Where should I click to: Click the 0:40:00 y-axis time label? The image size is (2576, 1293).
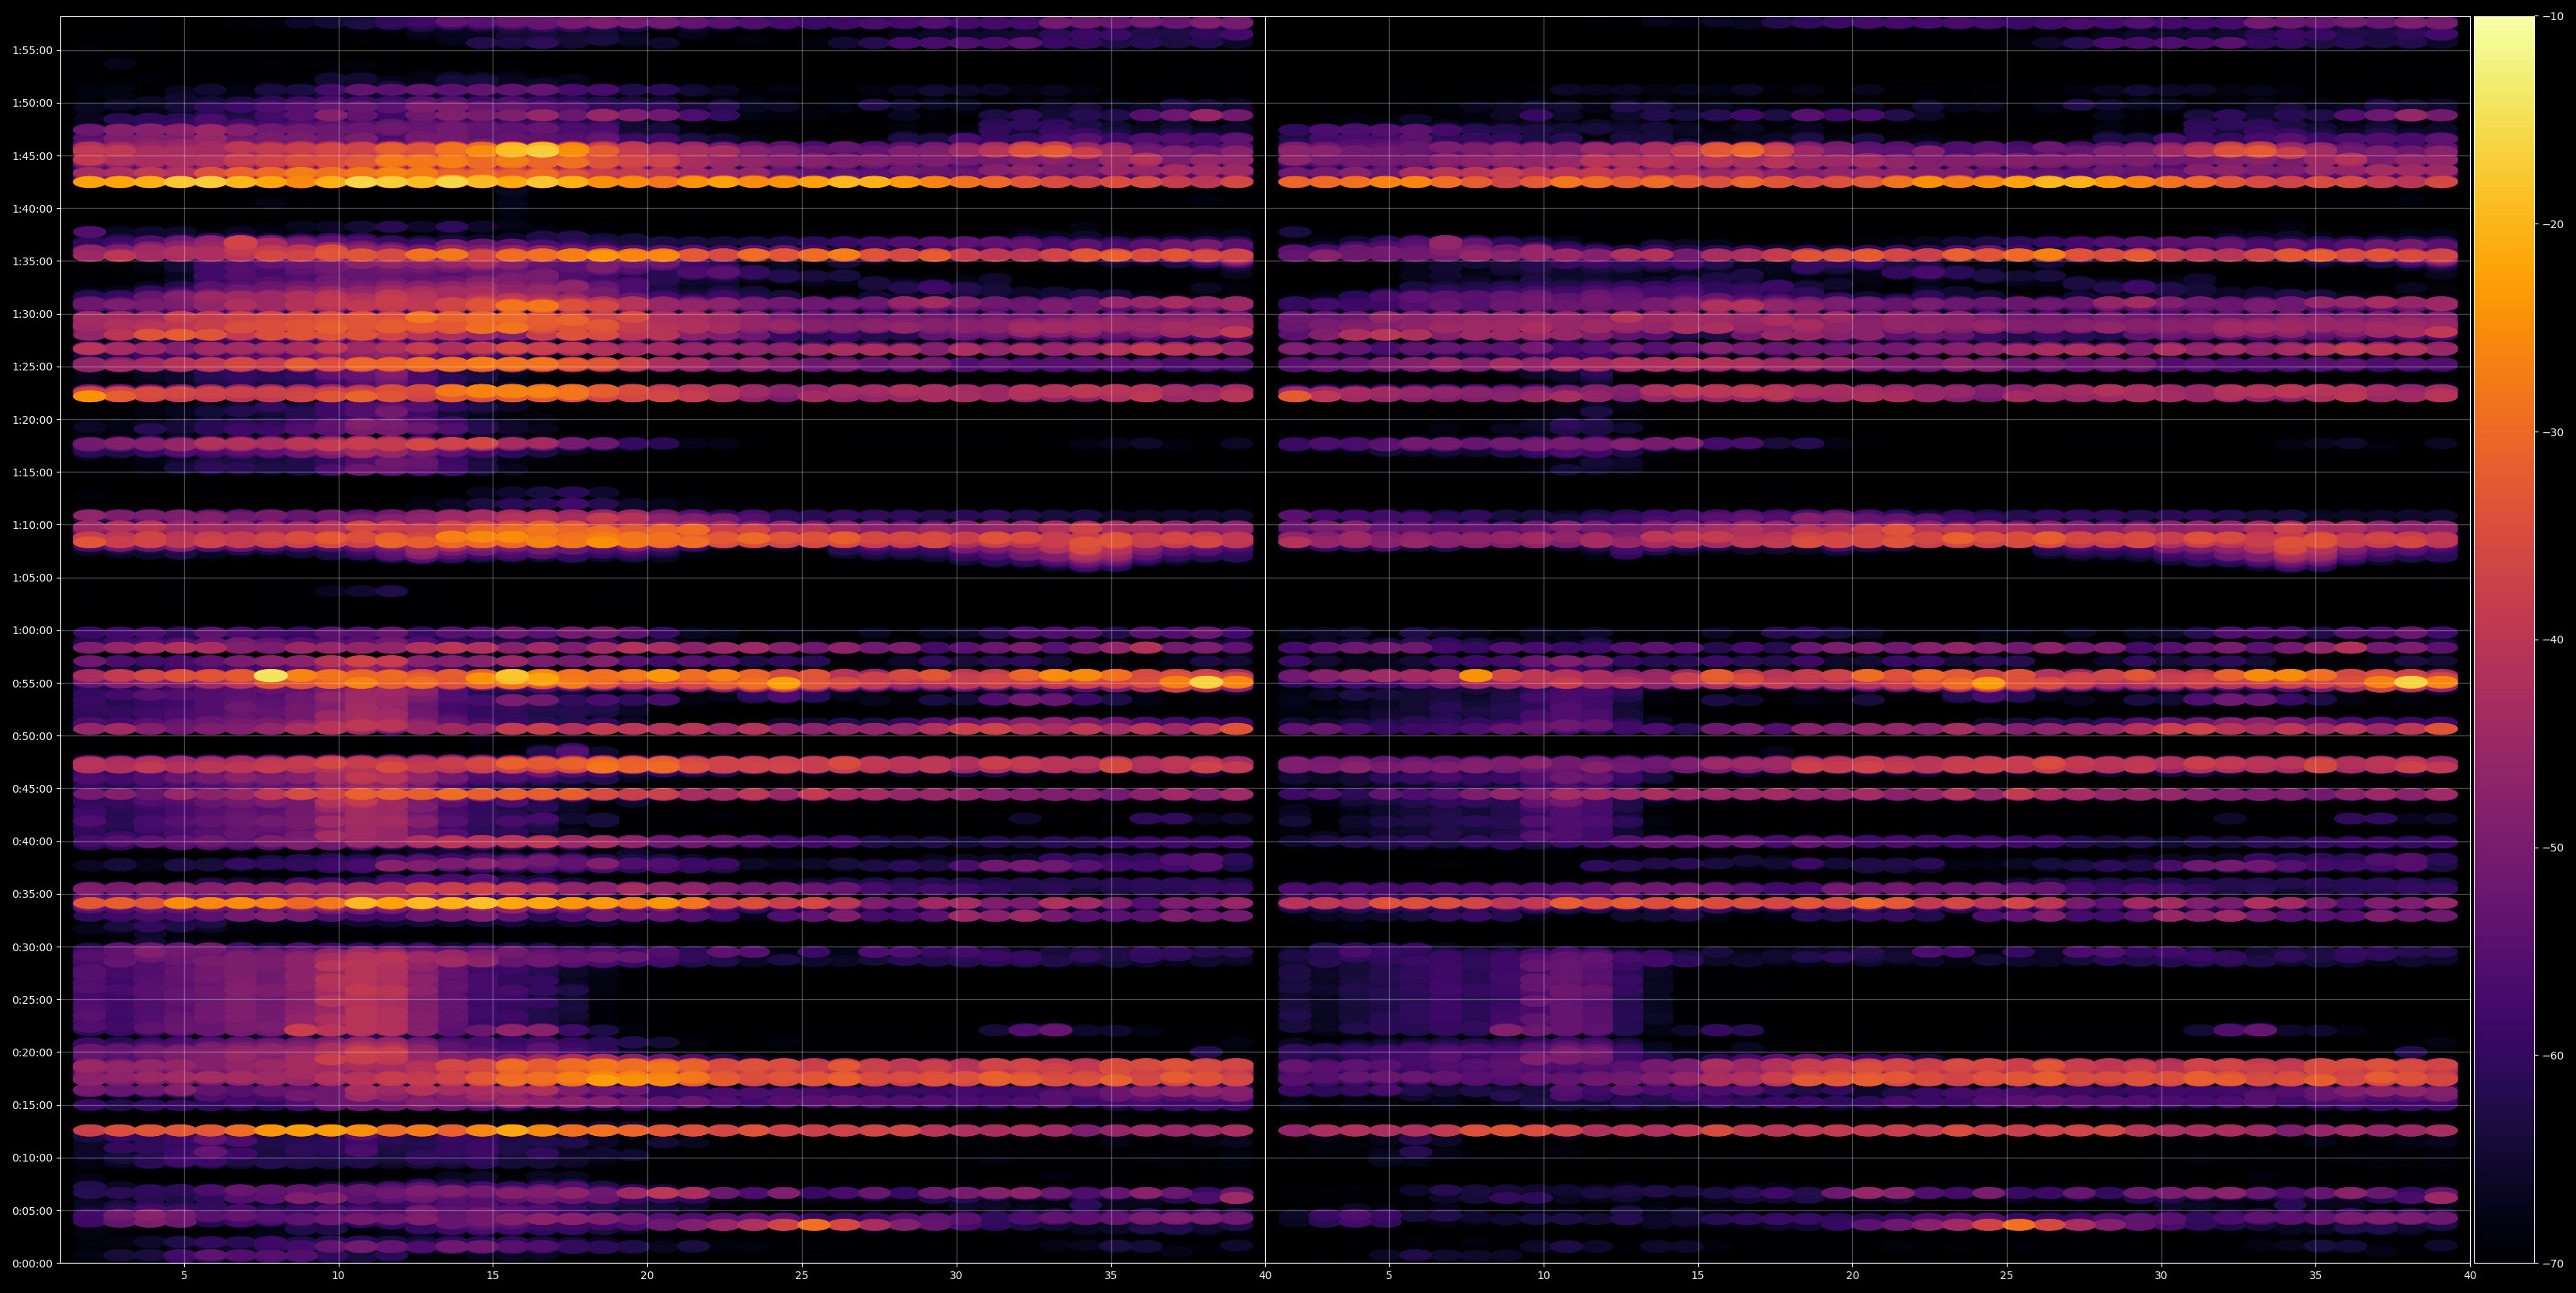click(32, 842)
